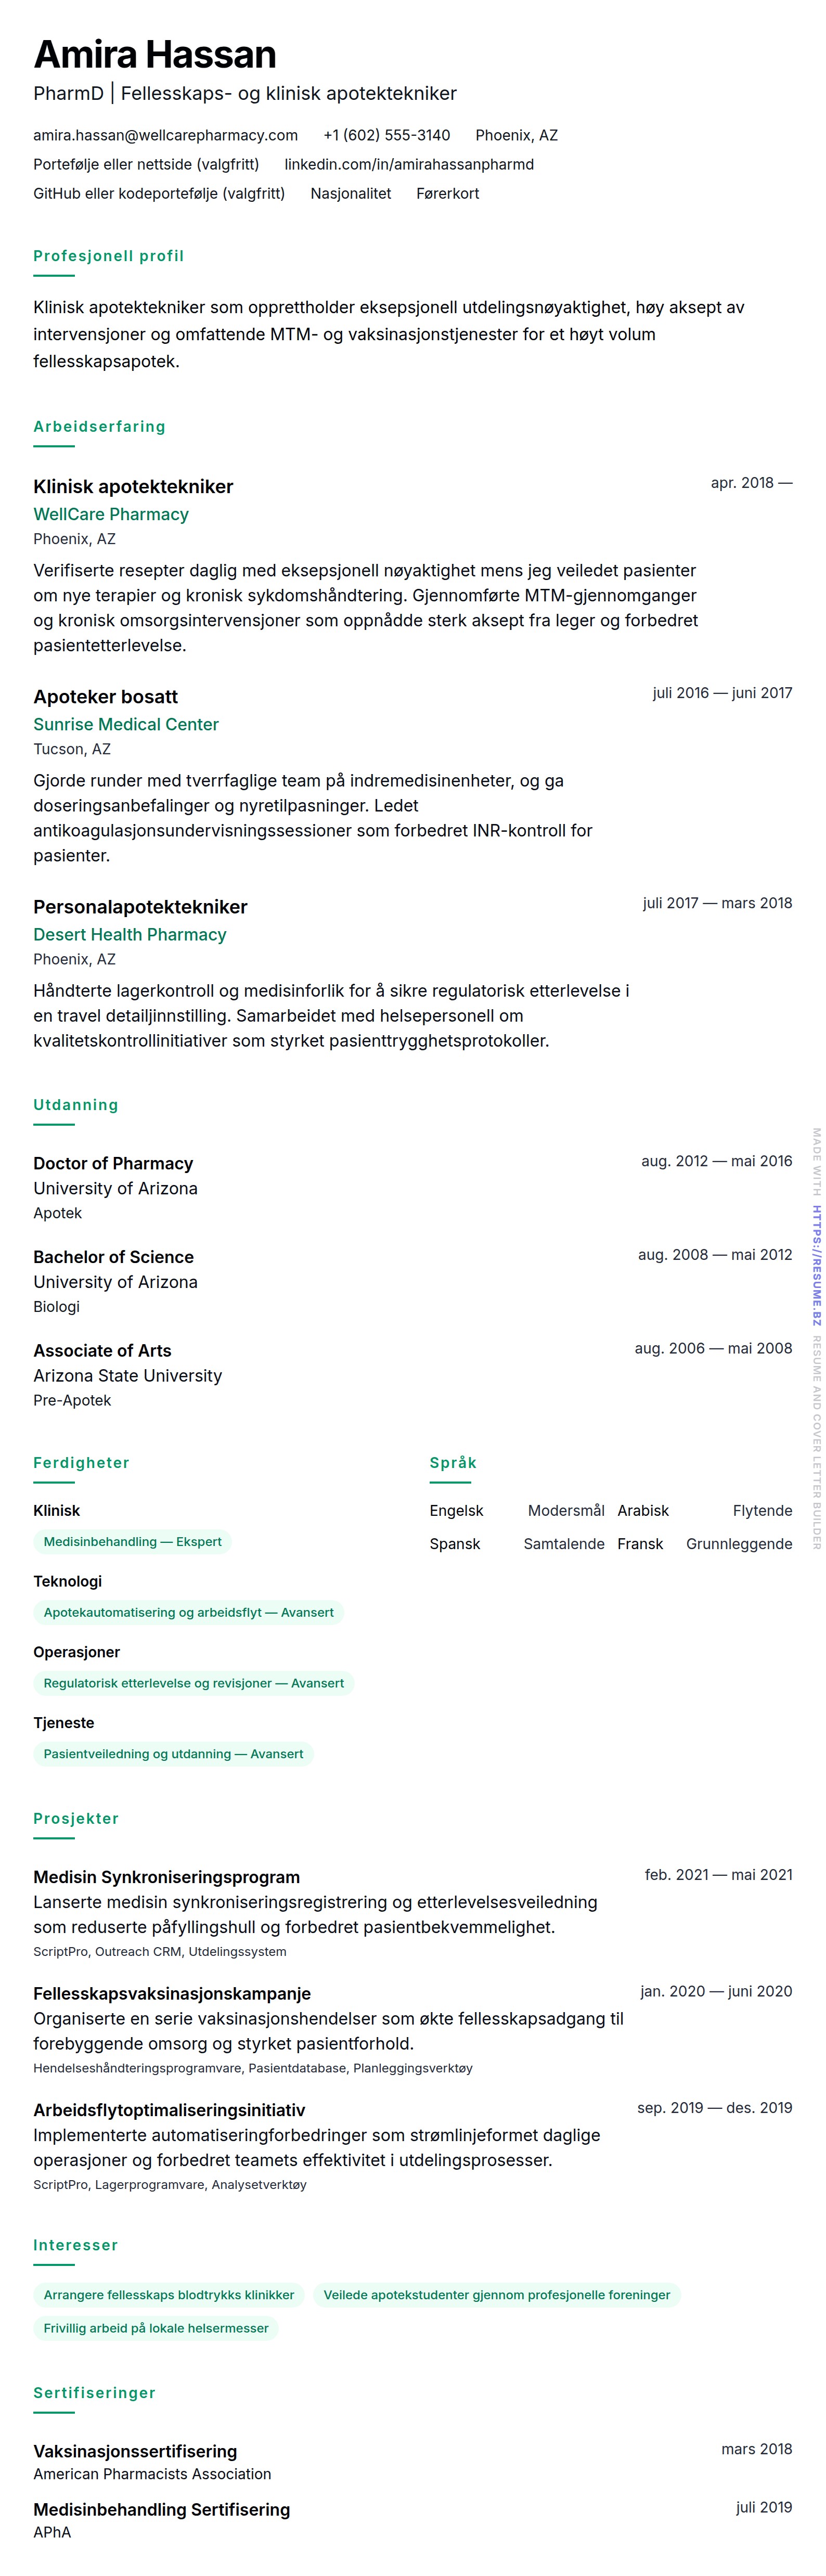Select the Medisinbehandling — Ekspert skill tag

132,1541
